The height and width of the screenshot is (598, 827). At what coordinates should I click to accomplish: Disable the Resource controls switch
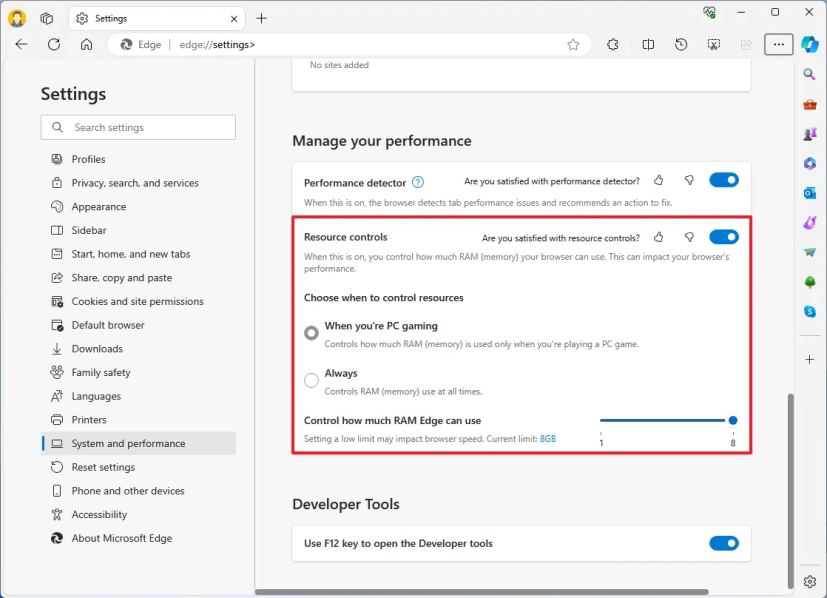(723, 237)
